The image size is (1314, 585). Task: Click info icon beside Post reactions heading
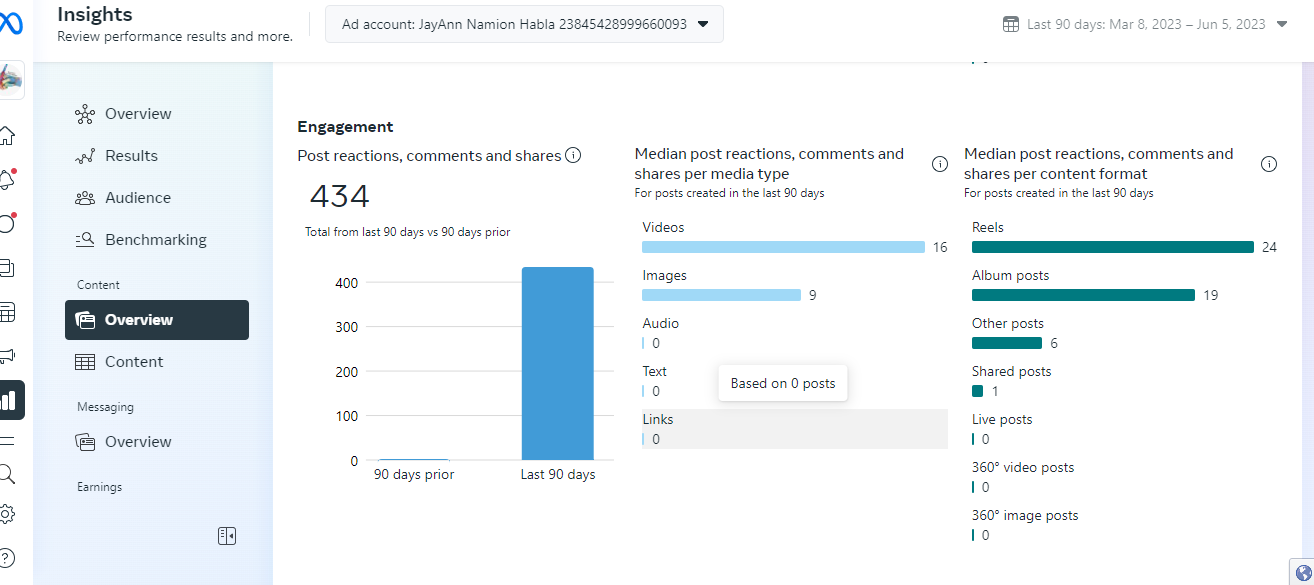(x=573, y=155)
